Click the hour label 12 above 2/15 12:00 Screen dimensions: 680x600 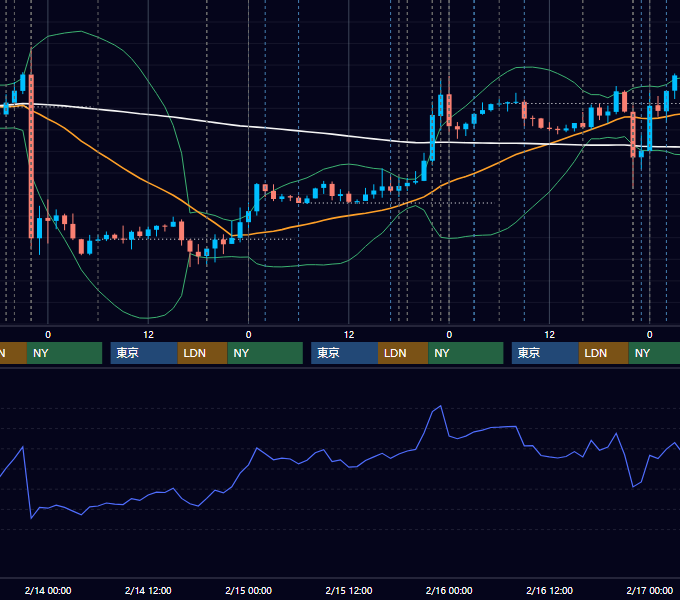[349, 335]
